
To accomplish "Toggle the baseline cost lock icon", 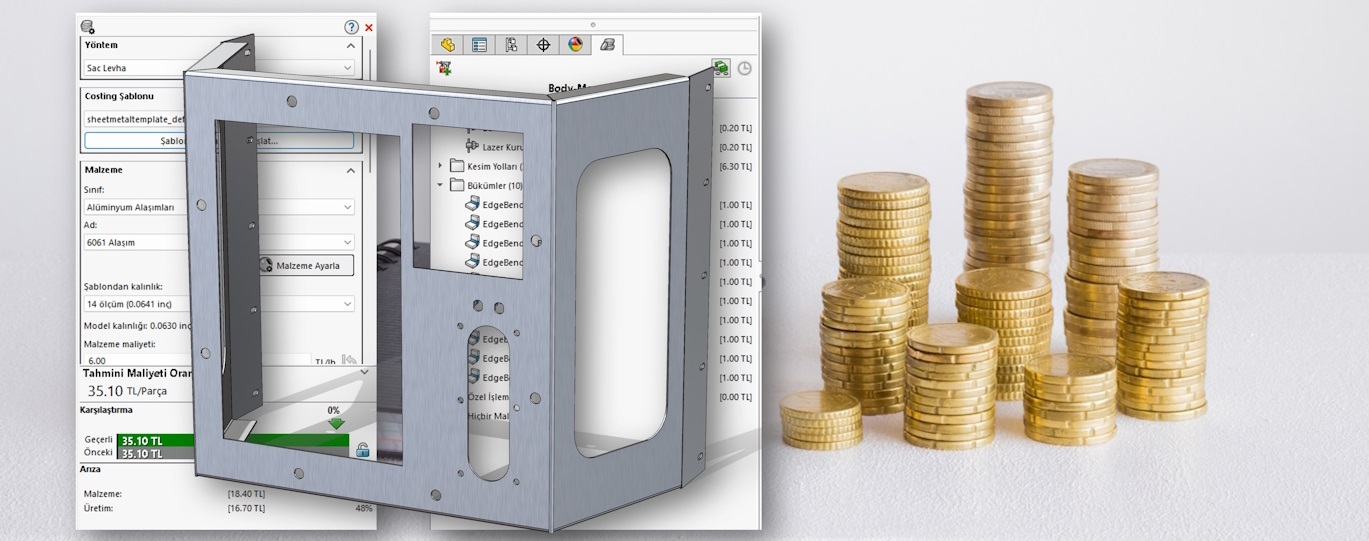I will [x=362, y=450].
